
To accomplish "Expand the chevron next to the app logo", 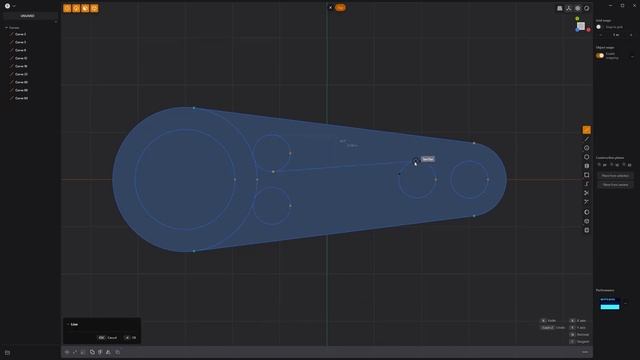I will click(x=14, y=6).
